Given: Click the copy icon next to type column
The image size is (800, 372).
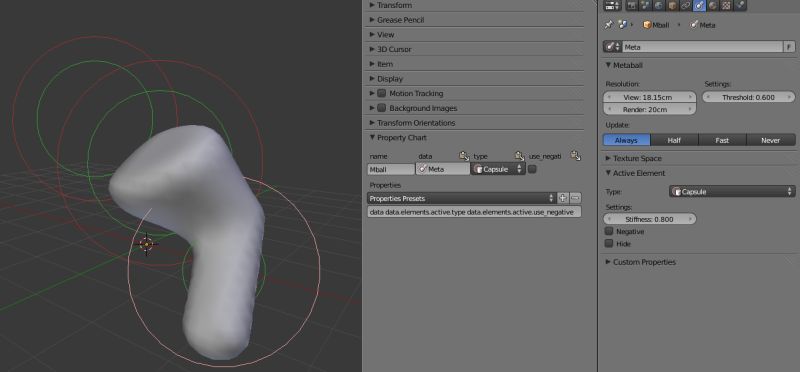Looking at the screenshot, I should 519,156.
